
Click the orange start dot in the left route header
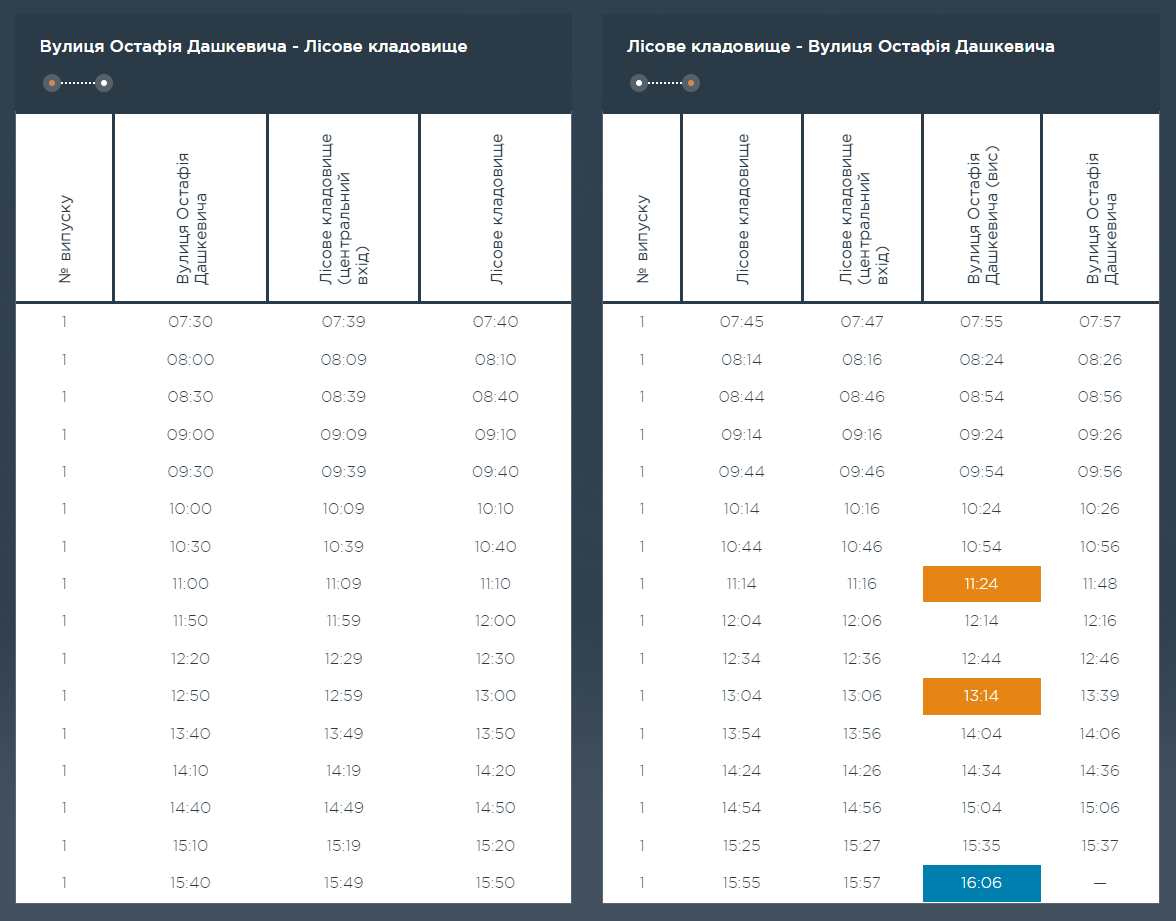point(52,83)
